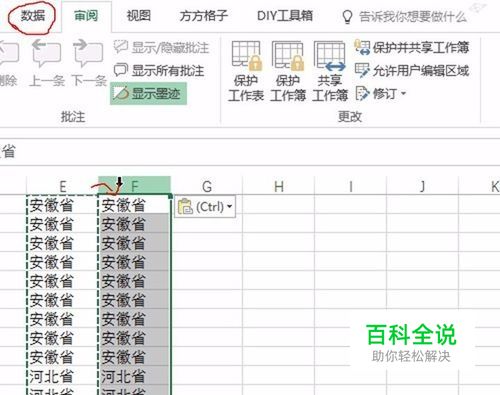Open the paste options (Ctrl) dropdown

point(205,207)
